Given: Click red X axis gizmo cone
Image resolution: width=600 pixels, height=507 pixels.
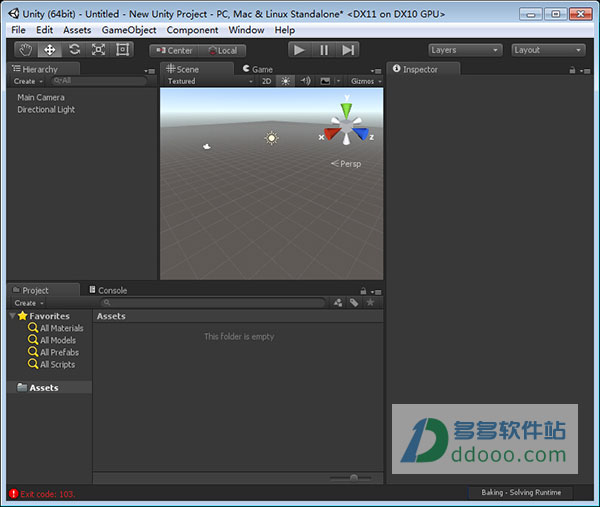Looking at the screenshot, I should point(332,134).
